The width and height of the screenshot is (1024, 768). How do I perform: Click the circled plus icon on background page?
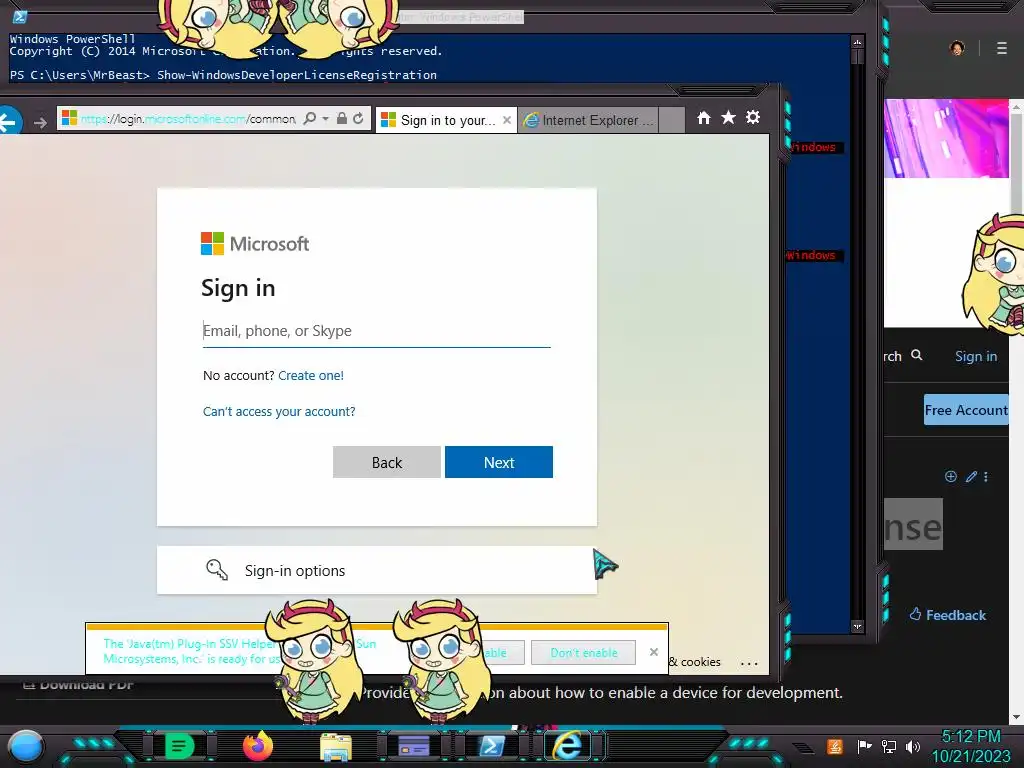pos(951,477)
